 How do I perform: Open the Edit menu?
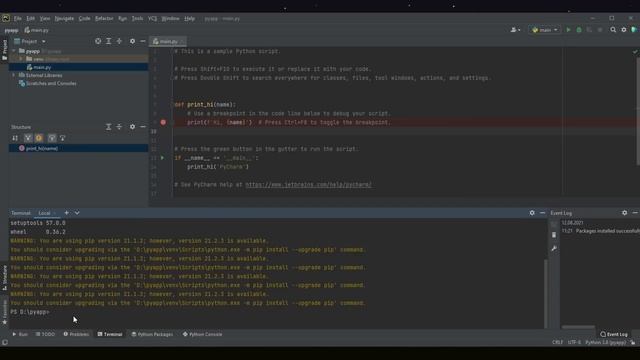point(31,18)
